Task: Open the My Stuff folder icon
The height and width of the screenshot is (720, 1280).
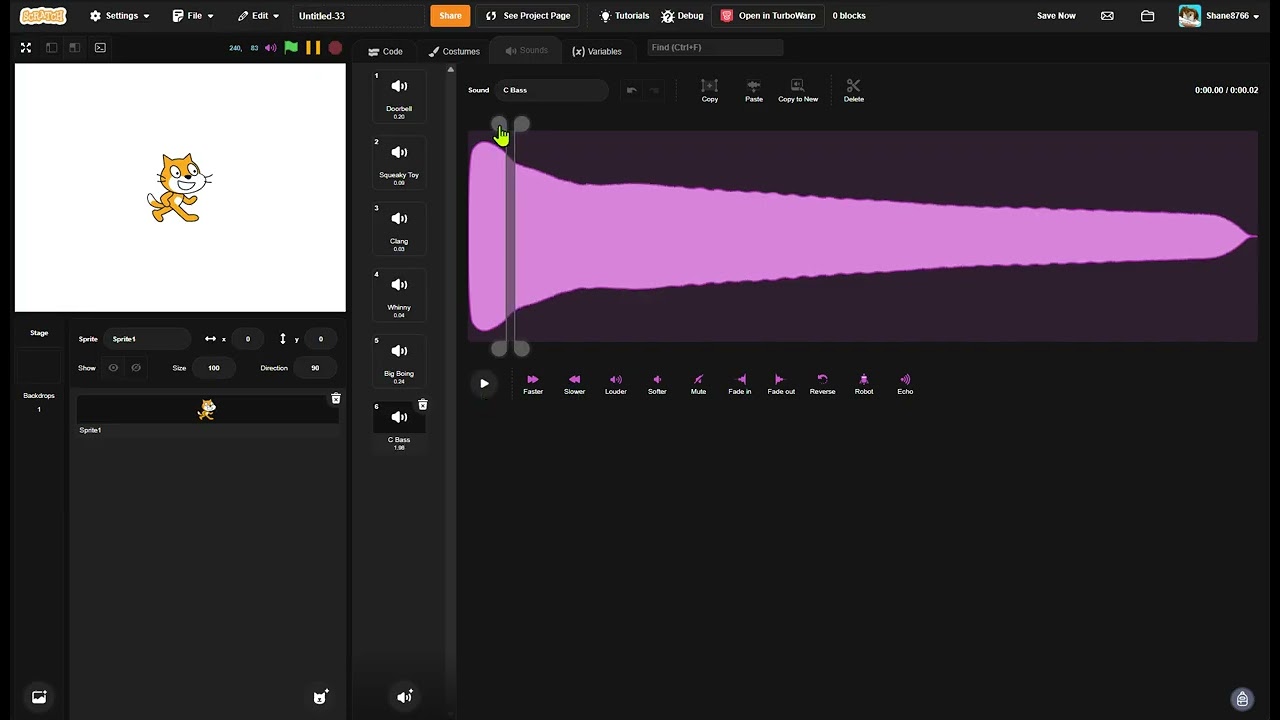Action: [x=1148, y=16]
